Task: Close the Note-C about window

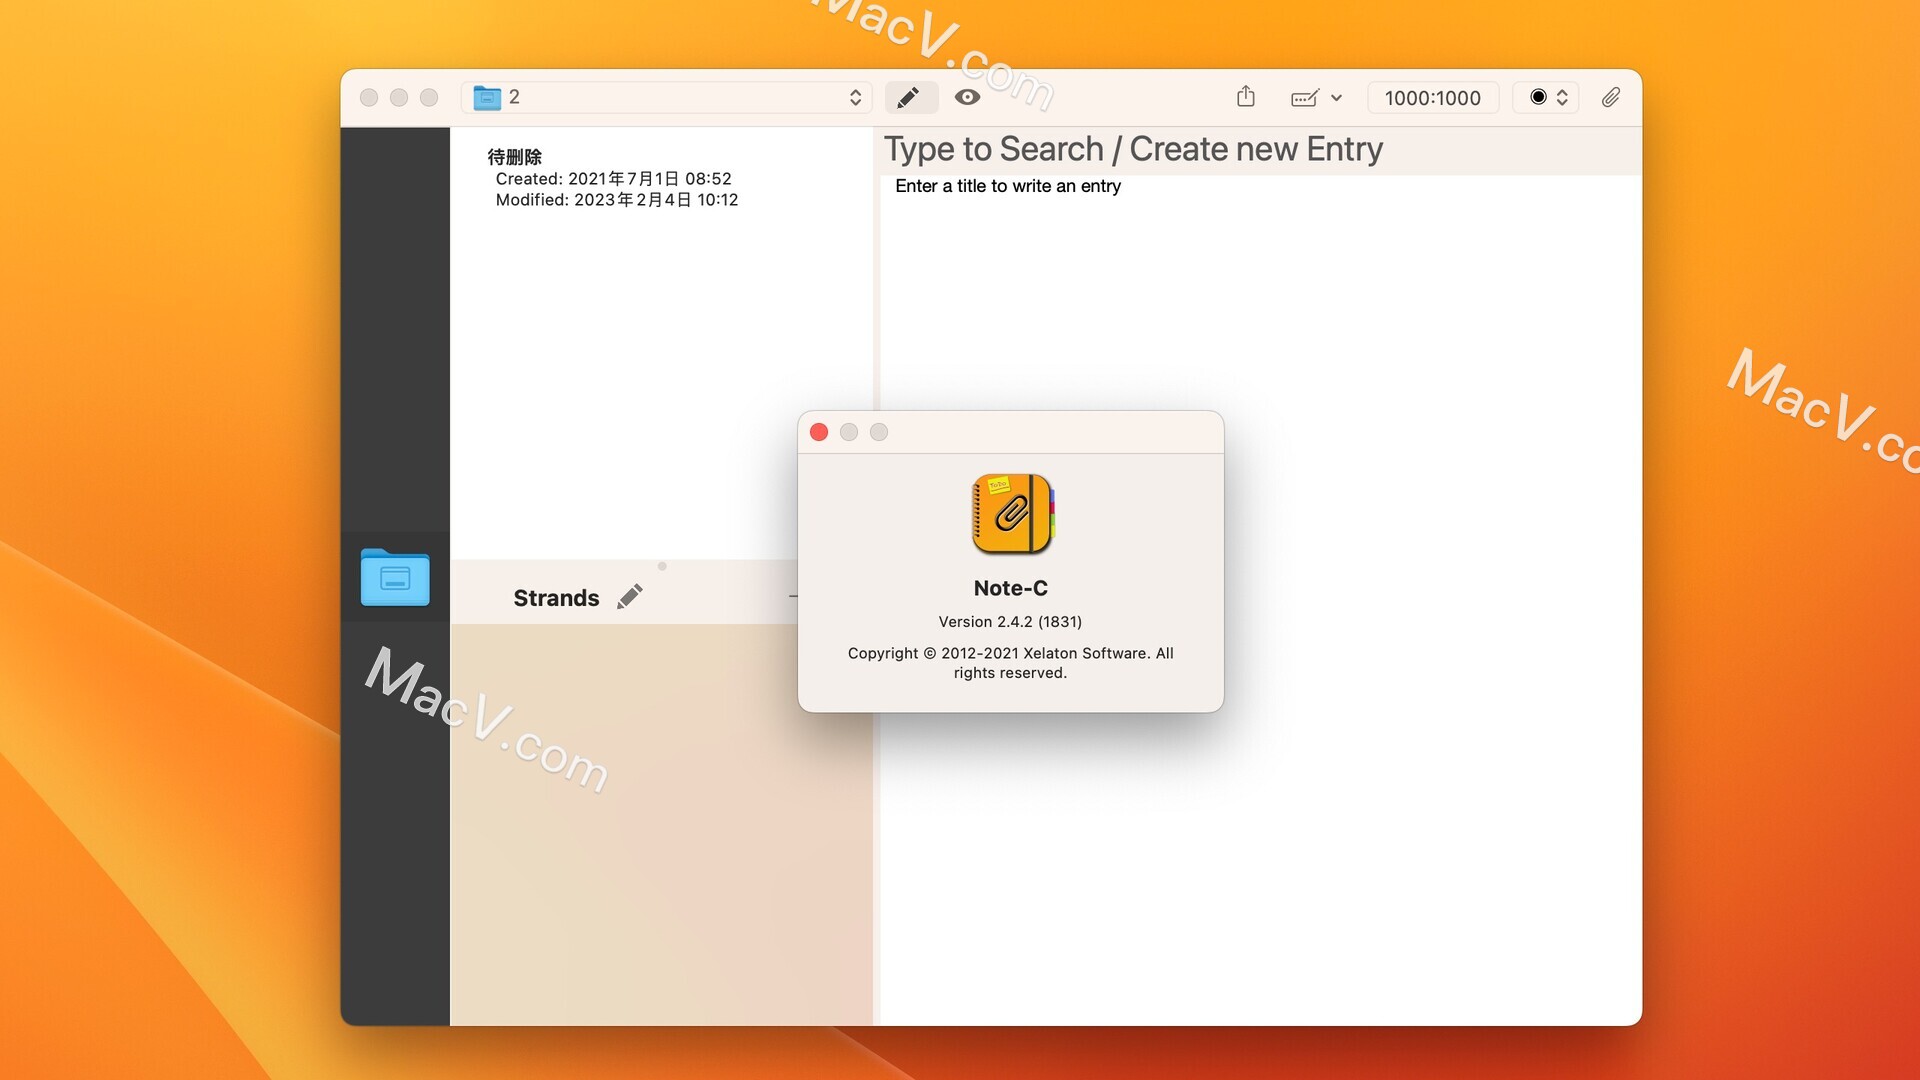Action: coord(819,432)
